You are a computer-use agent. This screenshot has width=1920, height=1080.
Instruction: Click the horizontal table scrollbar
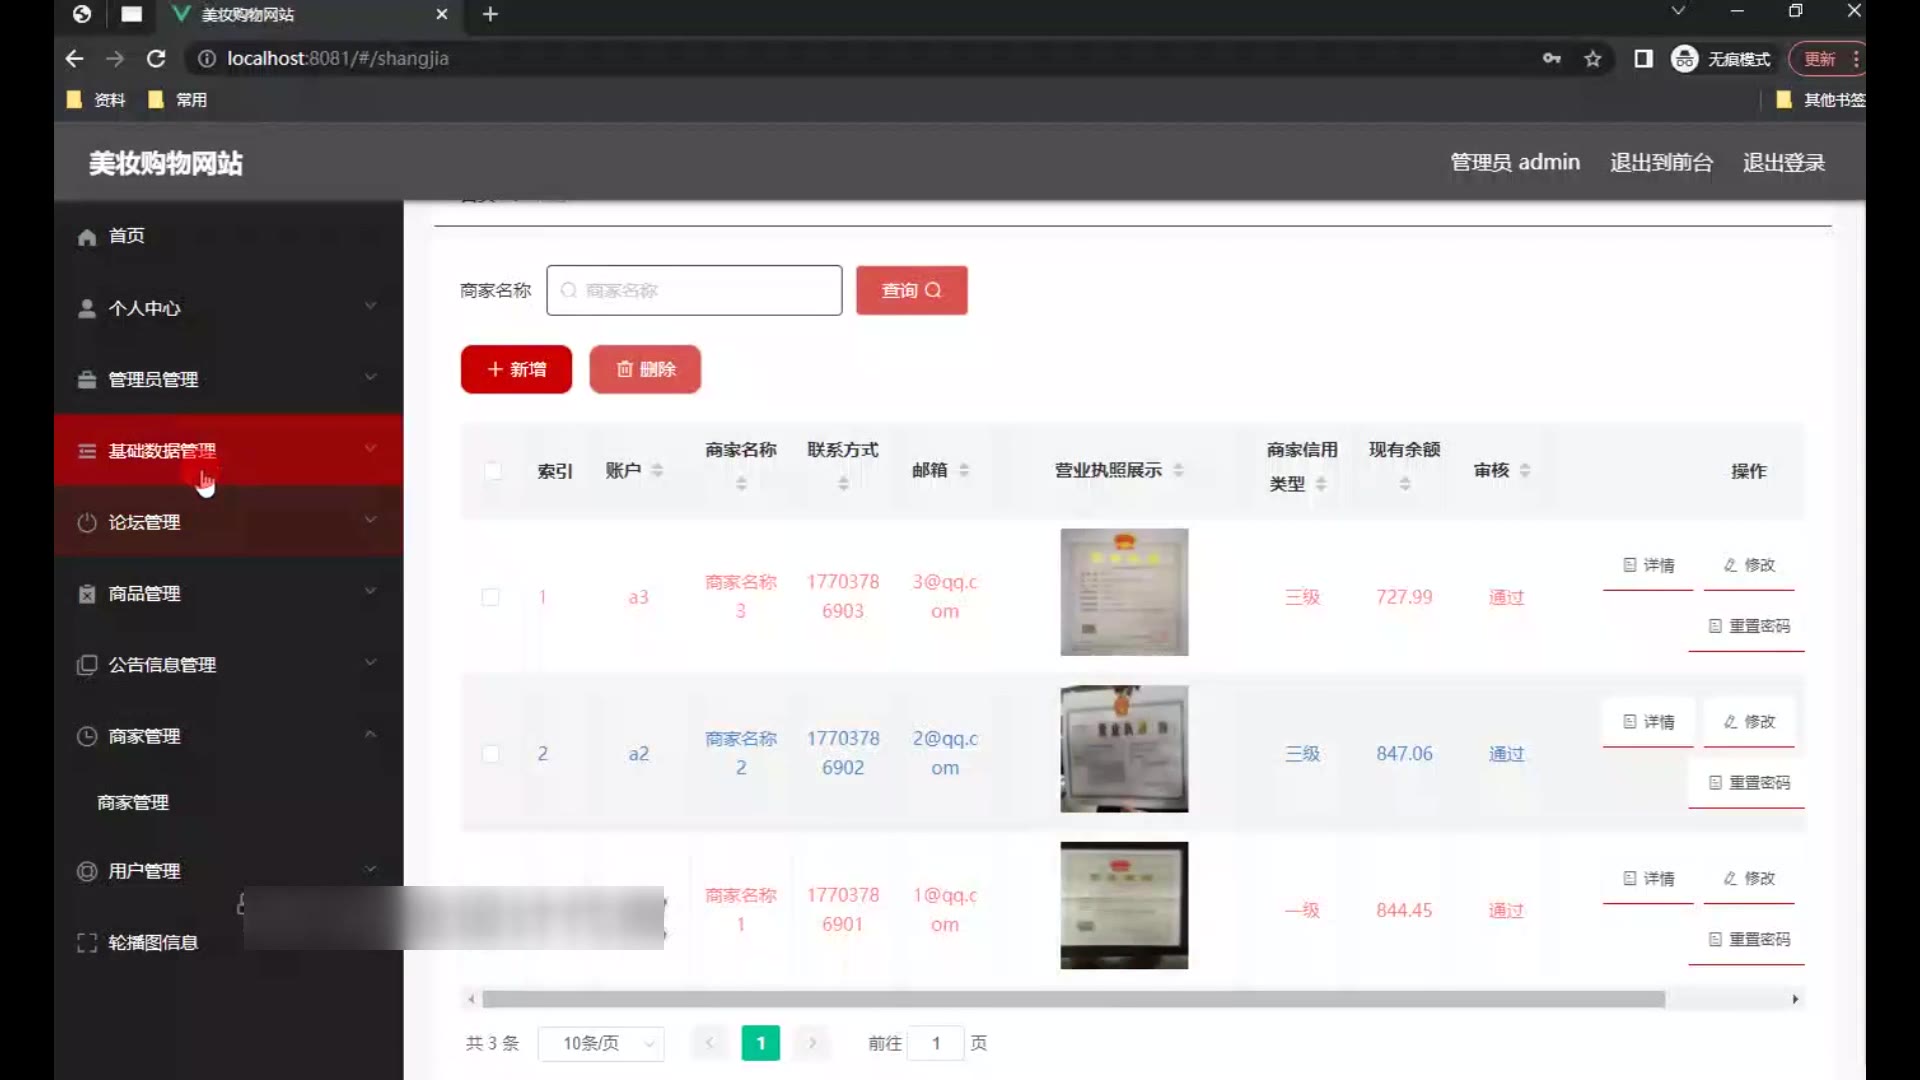click(x=1072, y=999)
